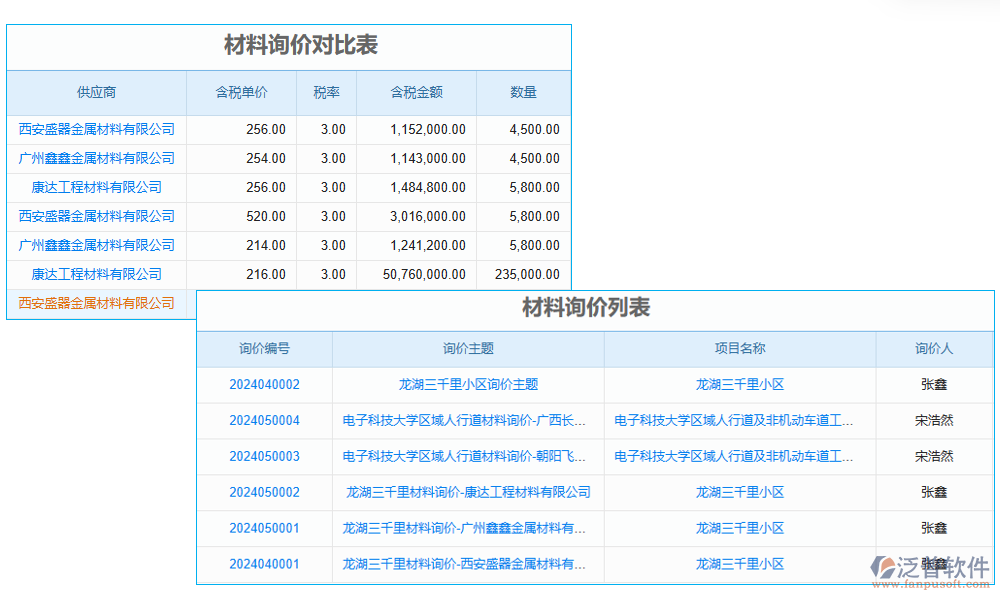Select supplier 广州鑫鑫金属材料有限公司 link
1000x600 pixels.
[95, 158]
